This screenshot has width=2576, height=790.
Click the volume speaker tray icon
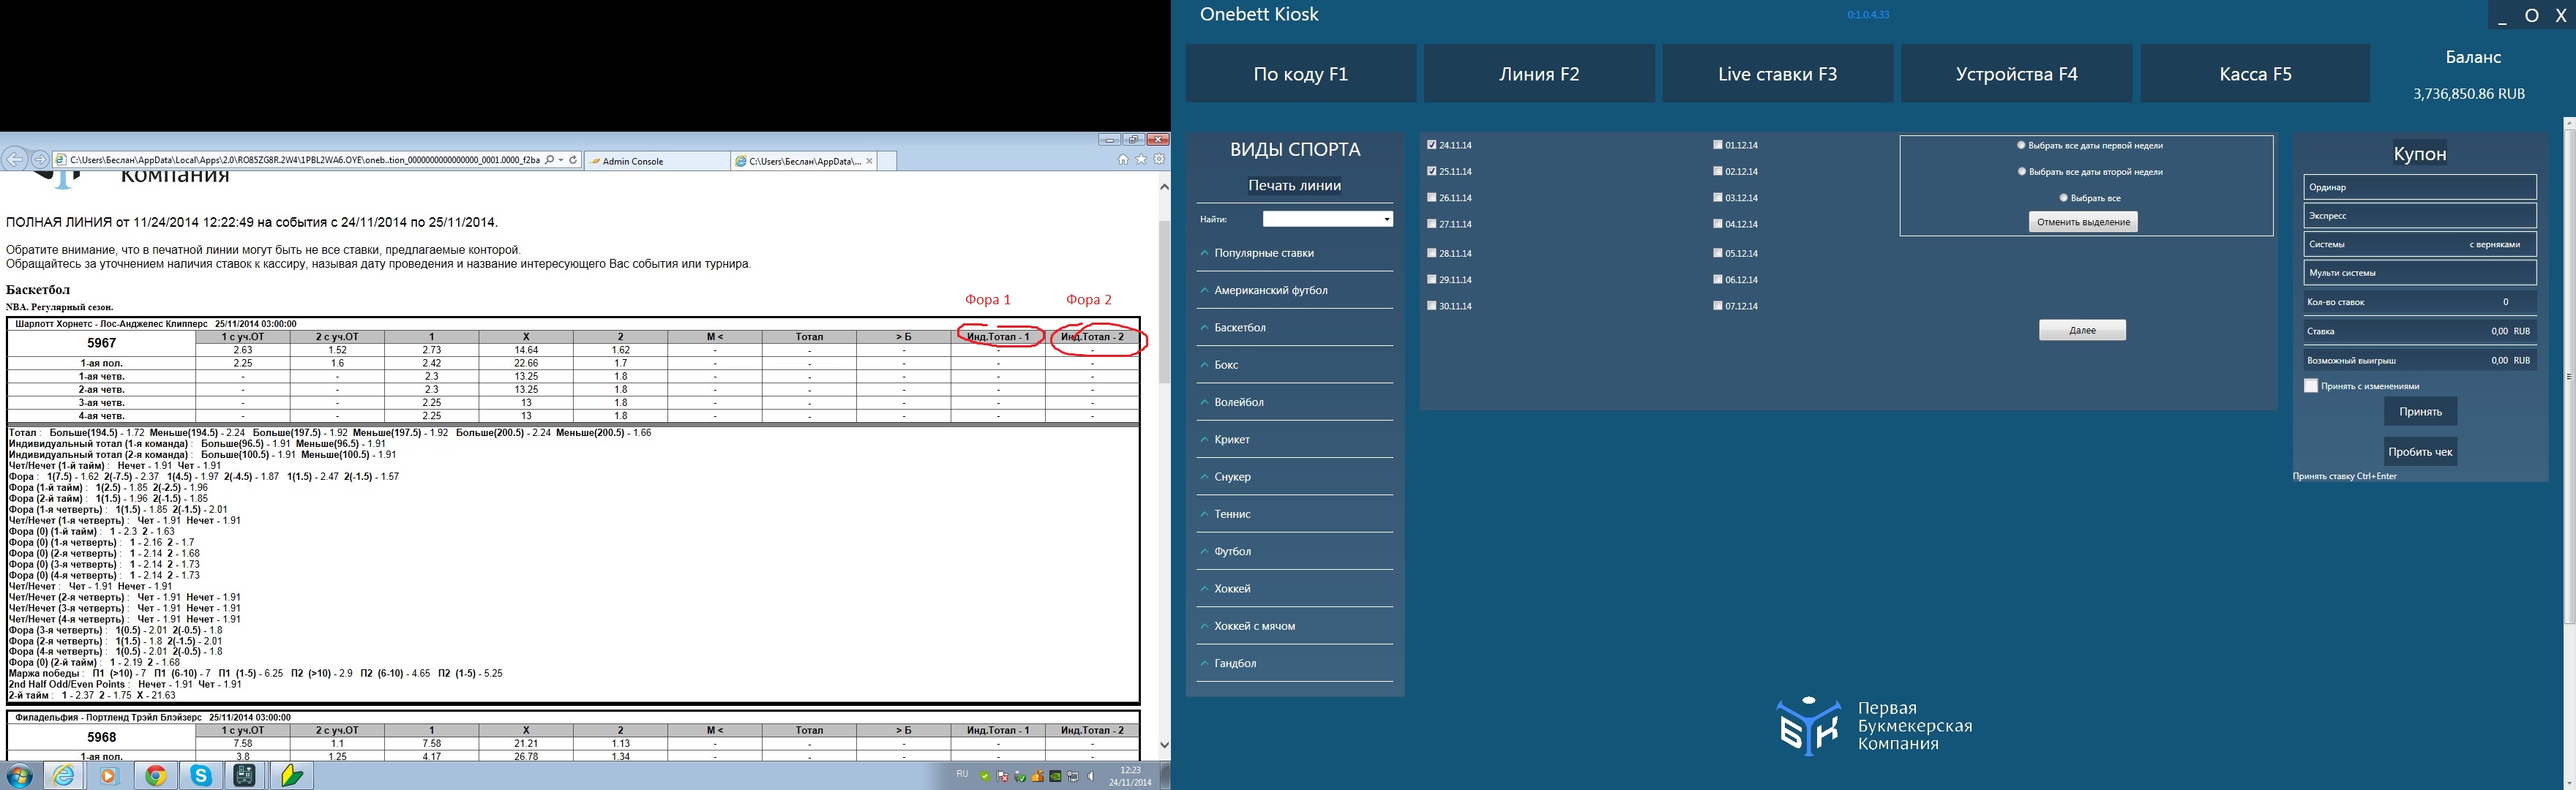pos(1091,777)
